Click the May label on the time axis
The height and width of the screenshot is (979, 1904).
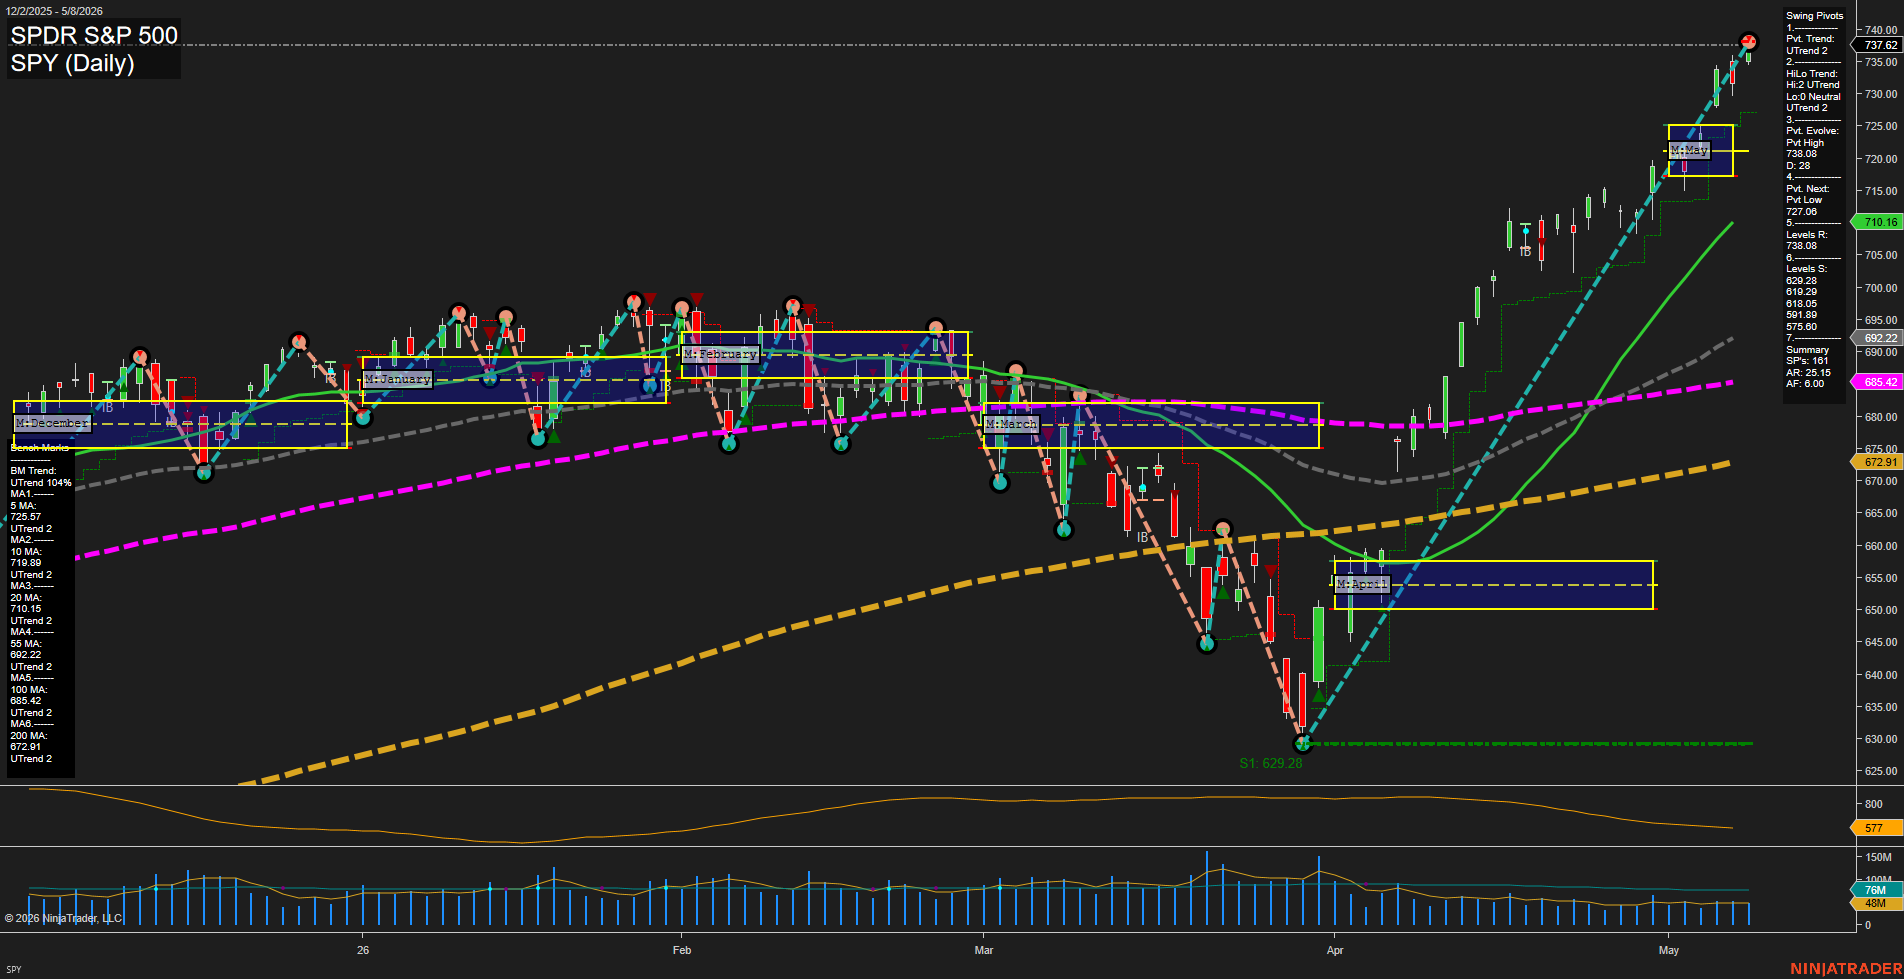pos(1669,950)
